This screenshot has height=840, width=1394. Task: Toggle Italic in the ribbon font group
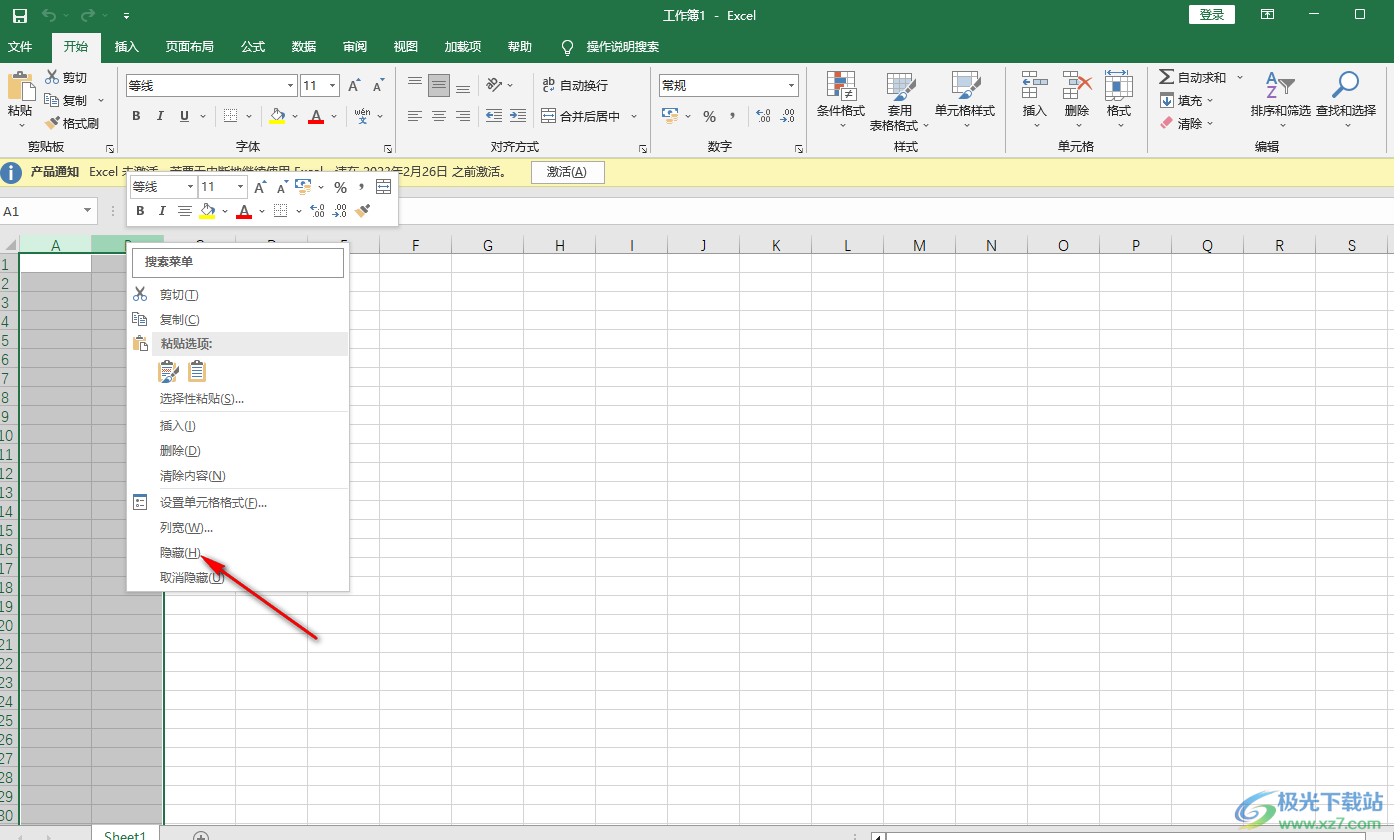[x=161, y=116]
